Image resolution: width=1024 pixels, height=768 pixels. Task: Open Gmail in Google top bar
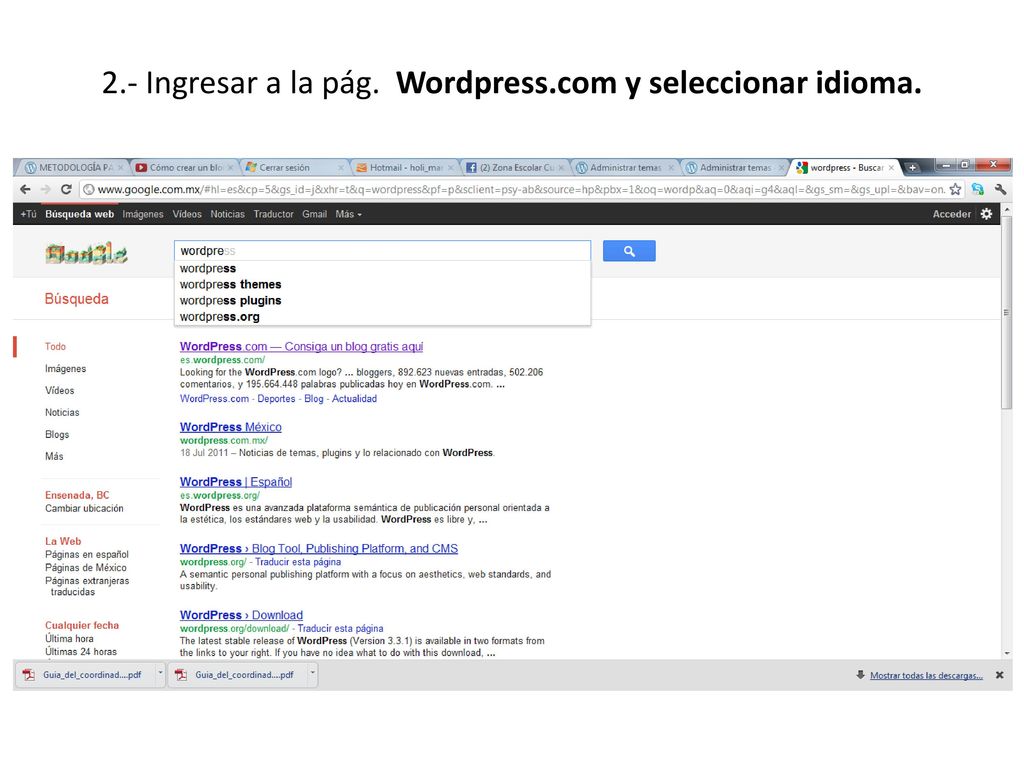click(x=314, y=214)
